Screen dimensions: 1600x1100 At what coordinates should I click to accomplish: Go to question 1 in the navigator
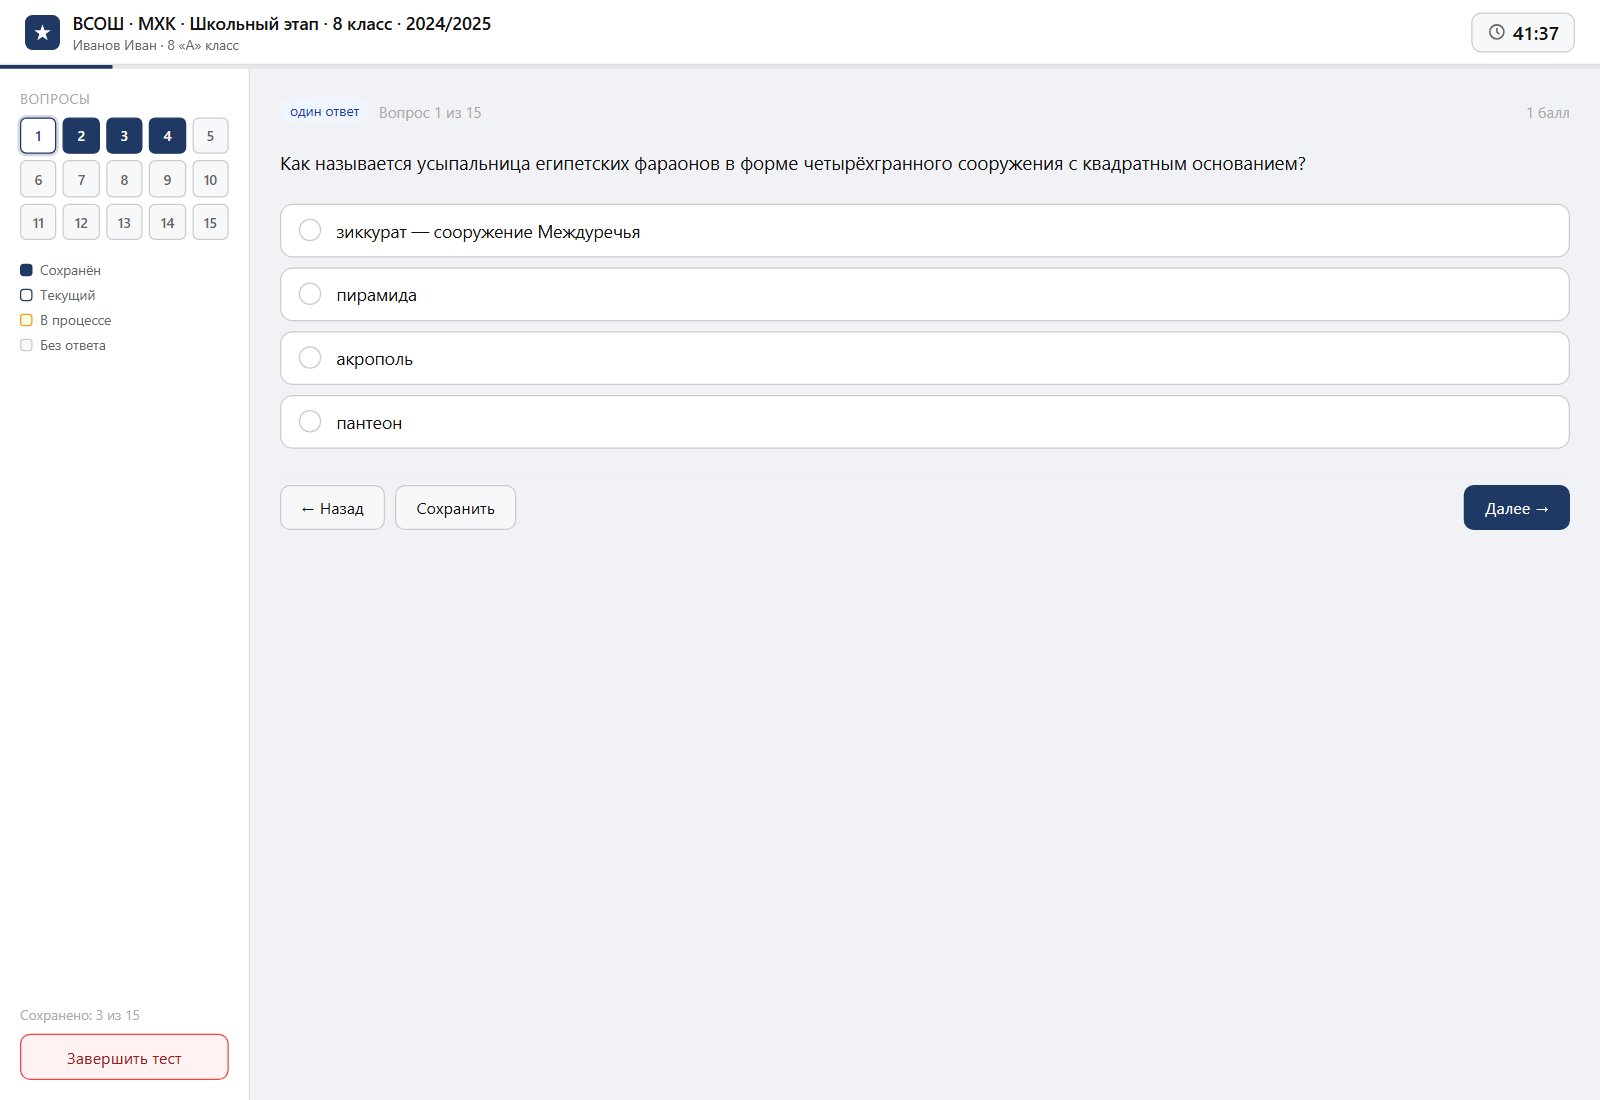pyautogui.click(x=38, y=136)
